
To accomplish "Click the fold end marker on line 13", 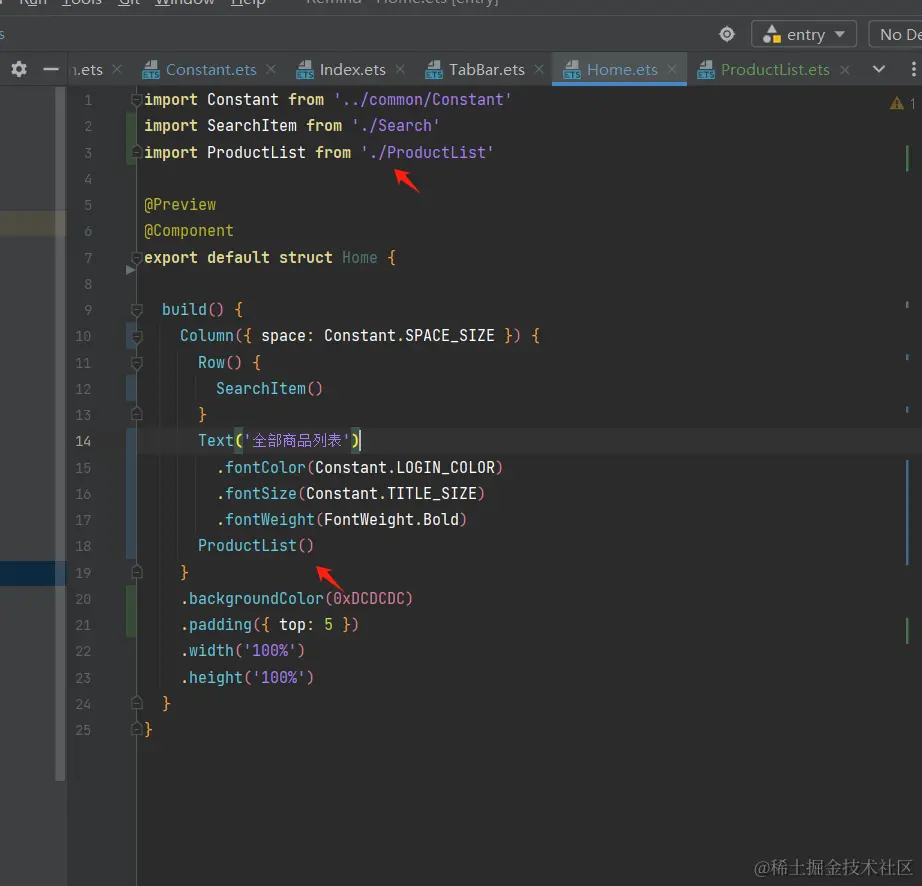I will pyautogui.click(x=136, y=414).
